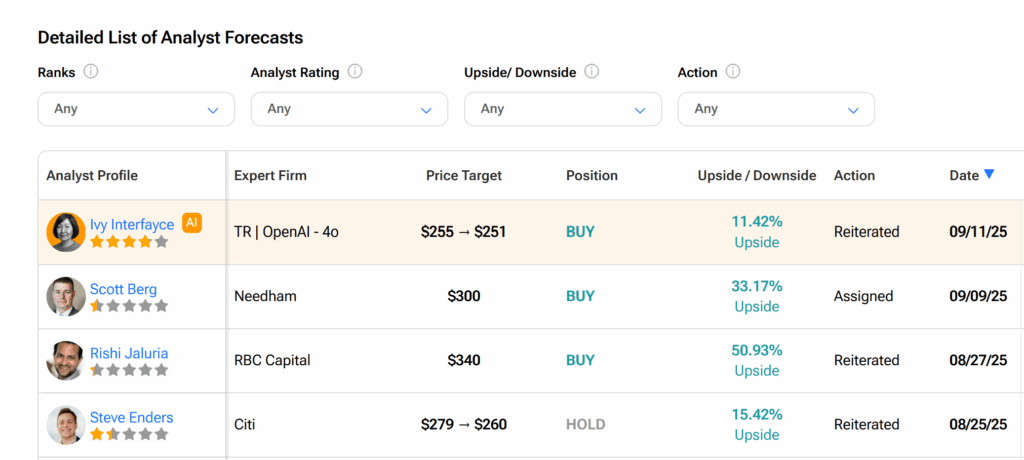
Task: Open the Ivy Interfayce profile link
Action: tap(132, 225)
